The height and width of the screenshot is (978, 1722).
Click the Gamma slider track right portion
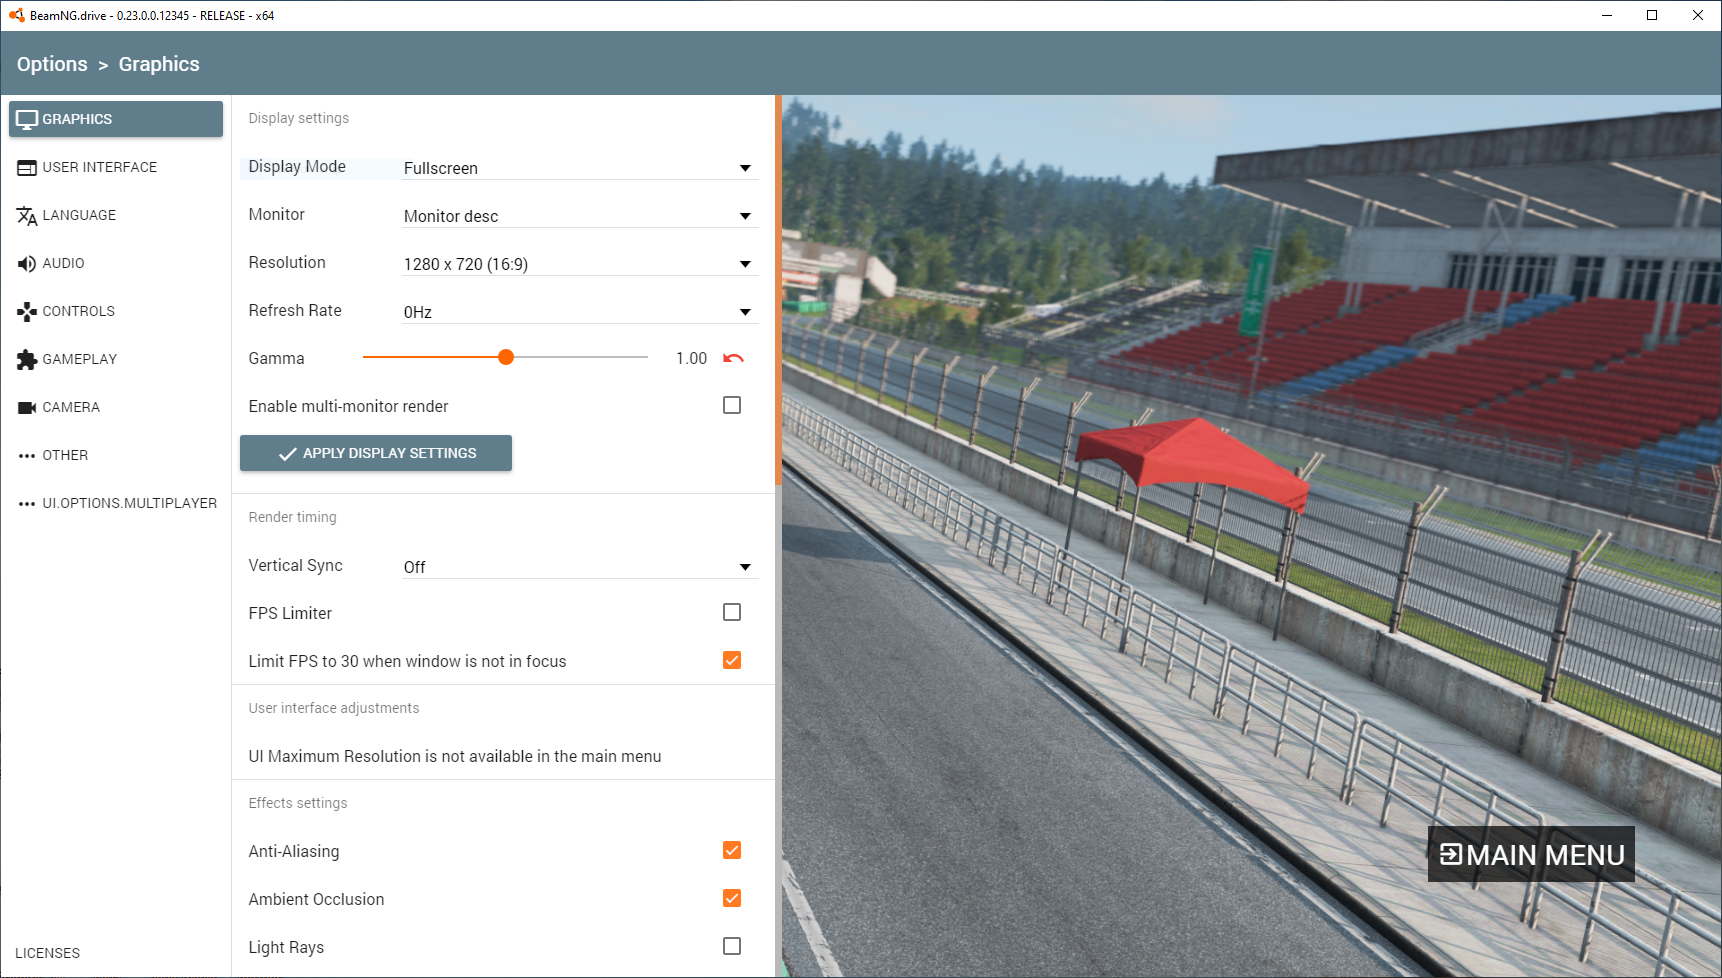click(581, 357)
